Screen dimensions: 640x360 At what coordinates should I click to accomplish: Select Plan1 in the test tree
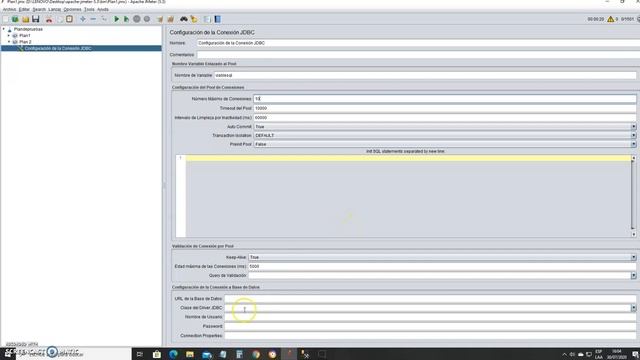[x=24, y=36]
